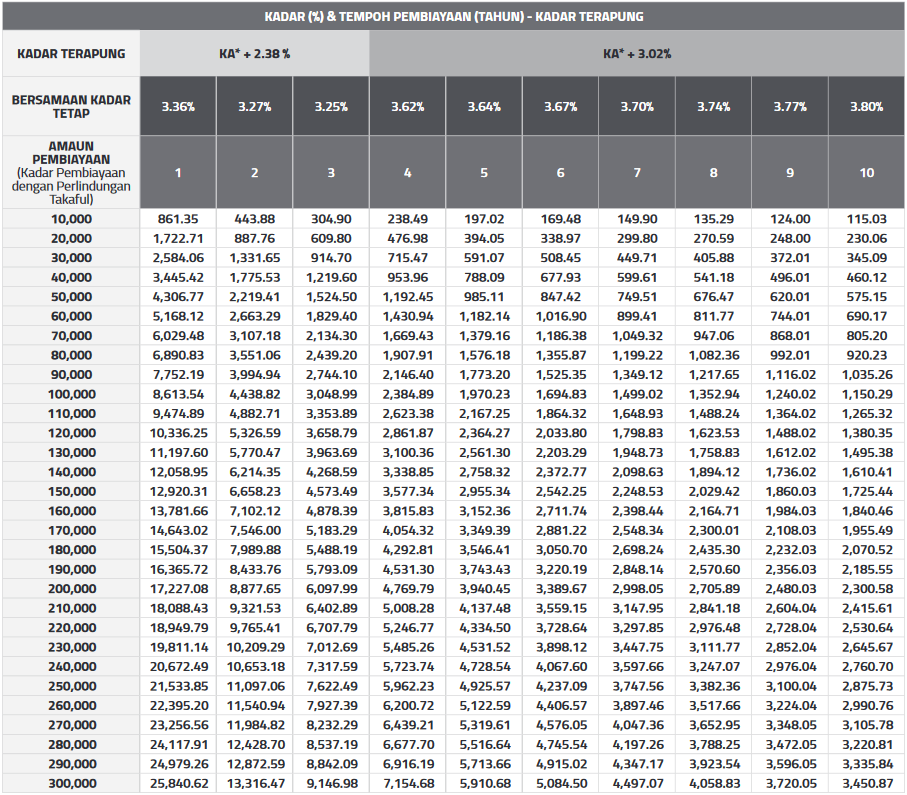Click the 3.36% rate header
The width and height of the screenshot is (907, 795).
tap(177, 104)
